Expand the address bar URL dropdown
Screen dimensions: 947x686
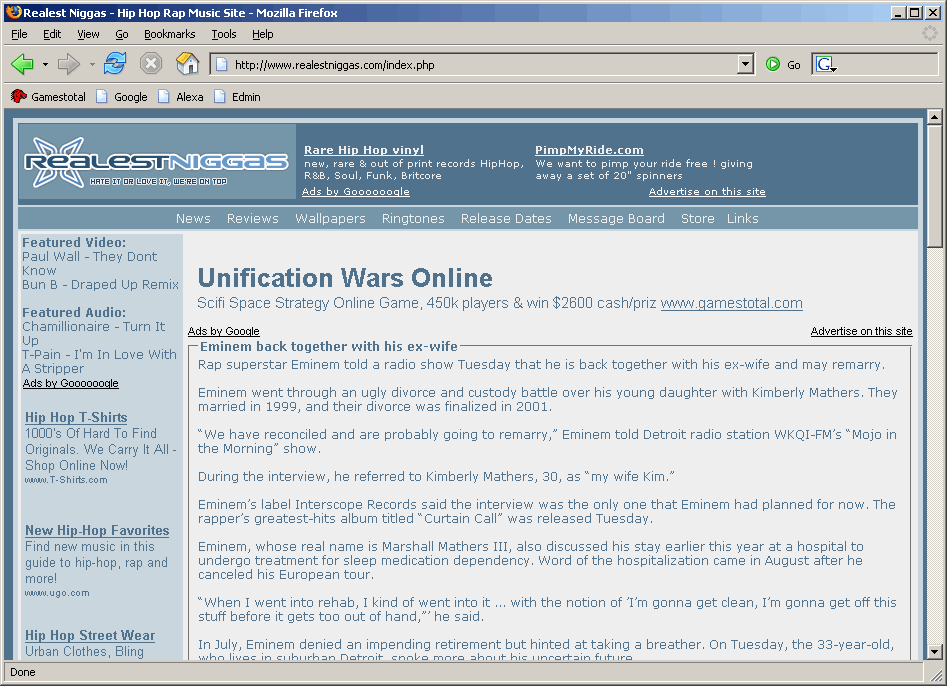click(x=744, y=64)
